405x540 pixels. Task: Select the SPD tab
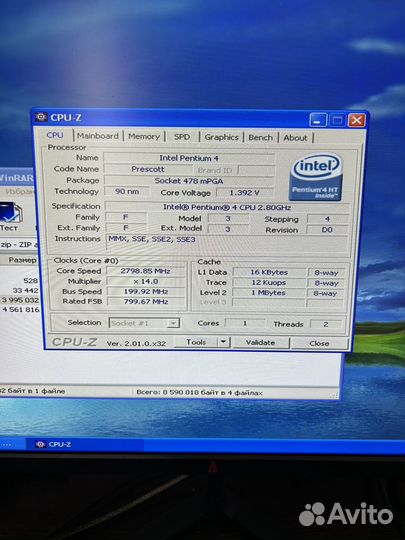point(182,137)
